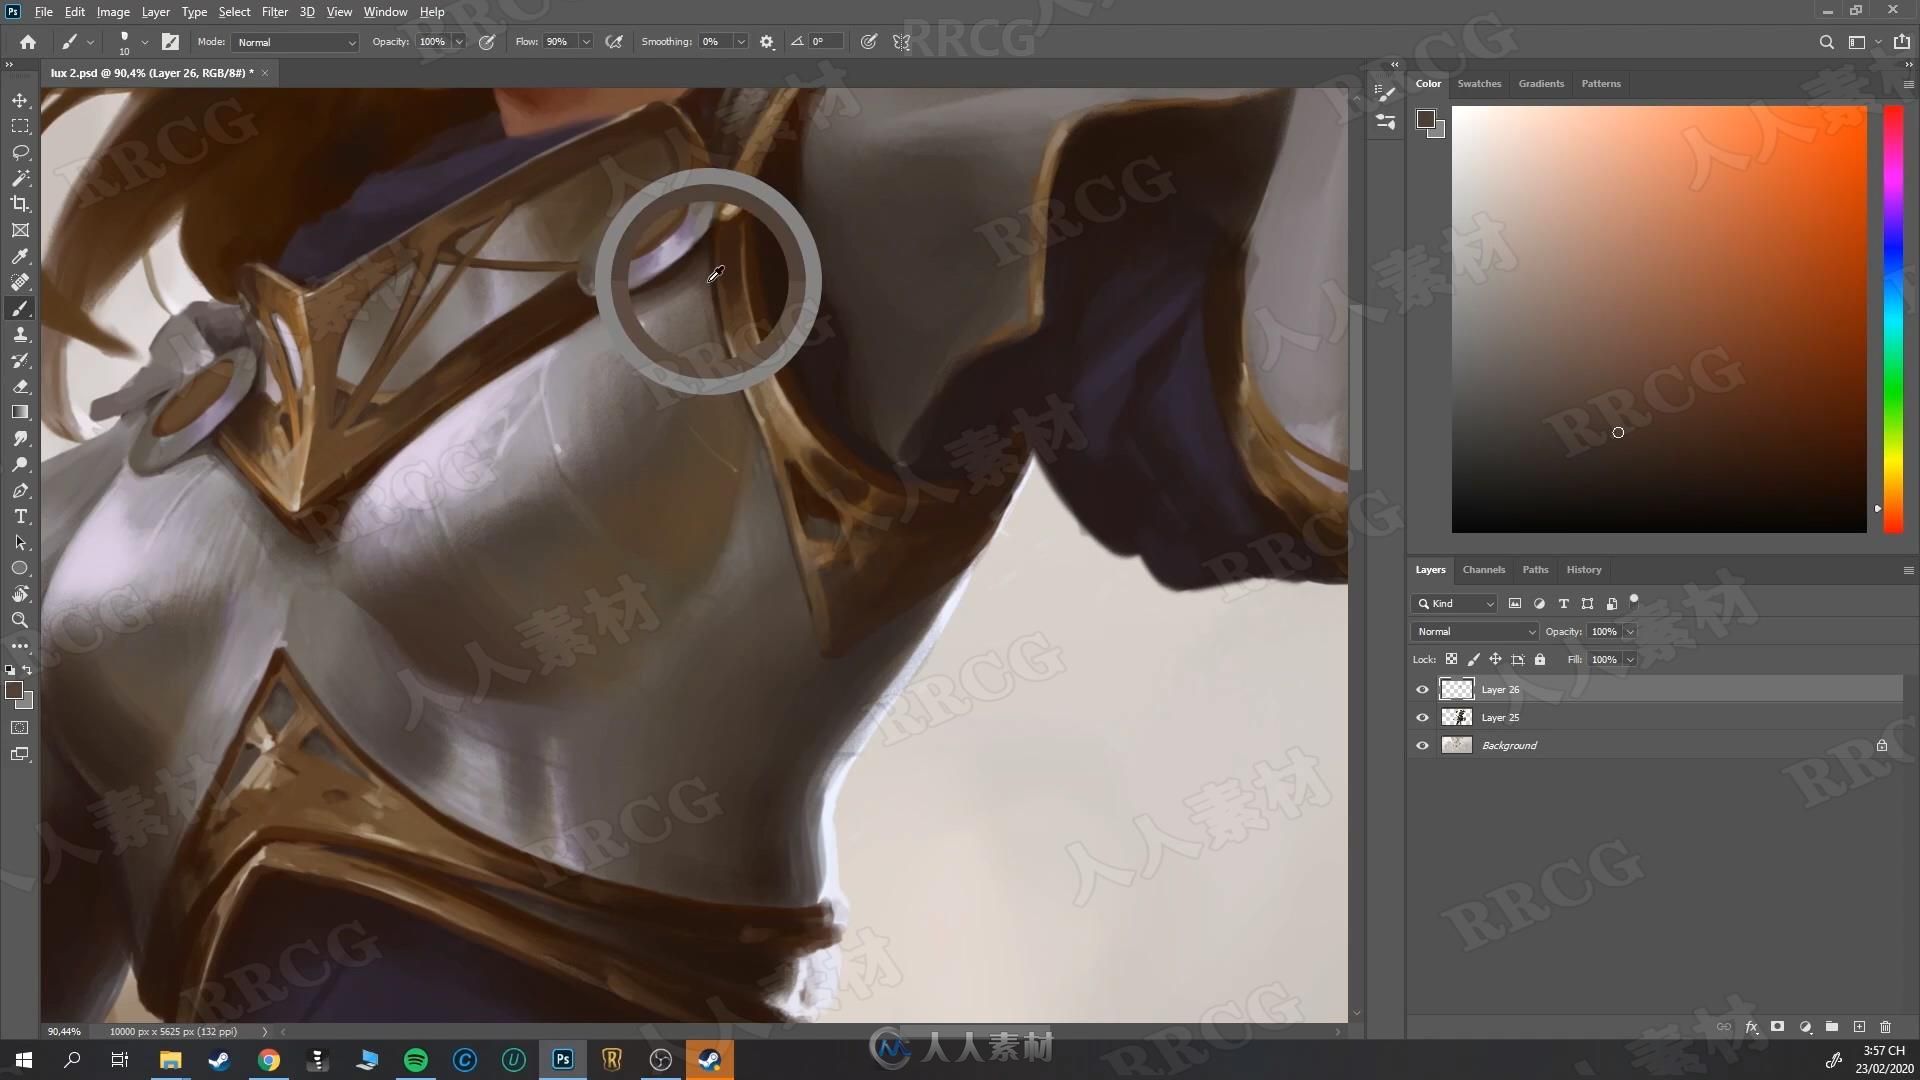Create new adjustment layer
This screenshot has width=1920, height=1080.
tap(1805, 1027)
